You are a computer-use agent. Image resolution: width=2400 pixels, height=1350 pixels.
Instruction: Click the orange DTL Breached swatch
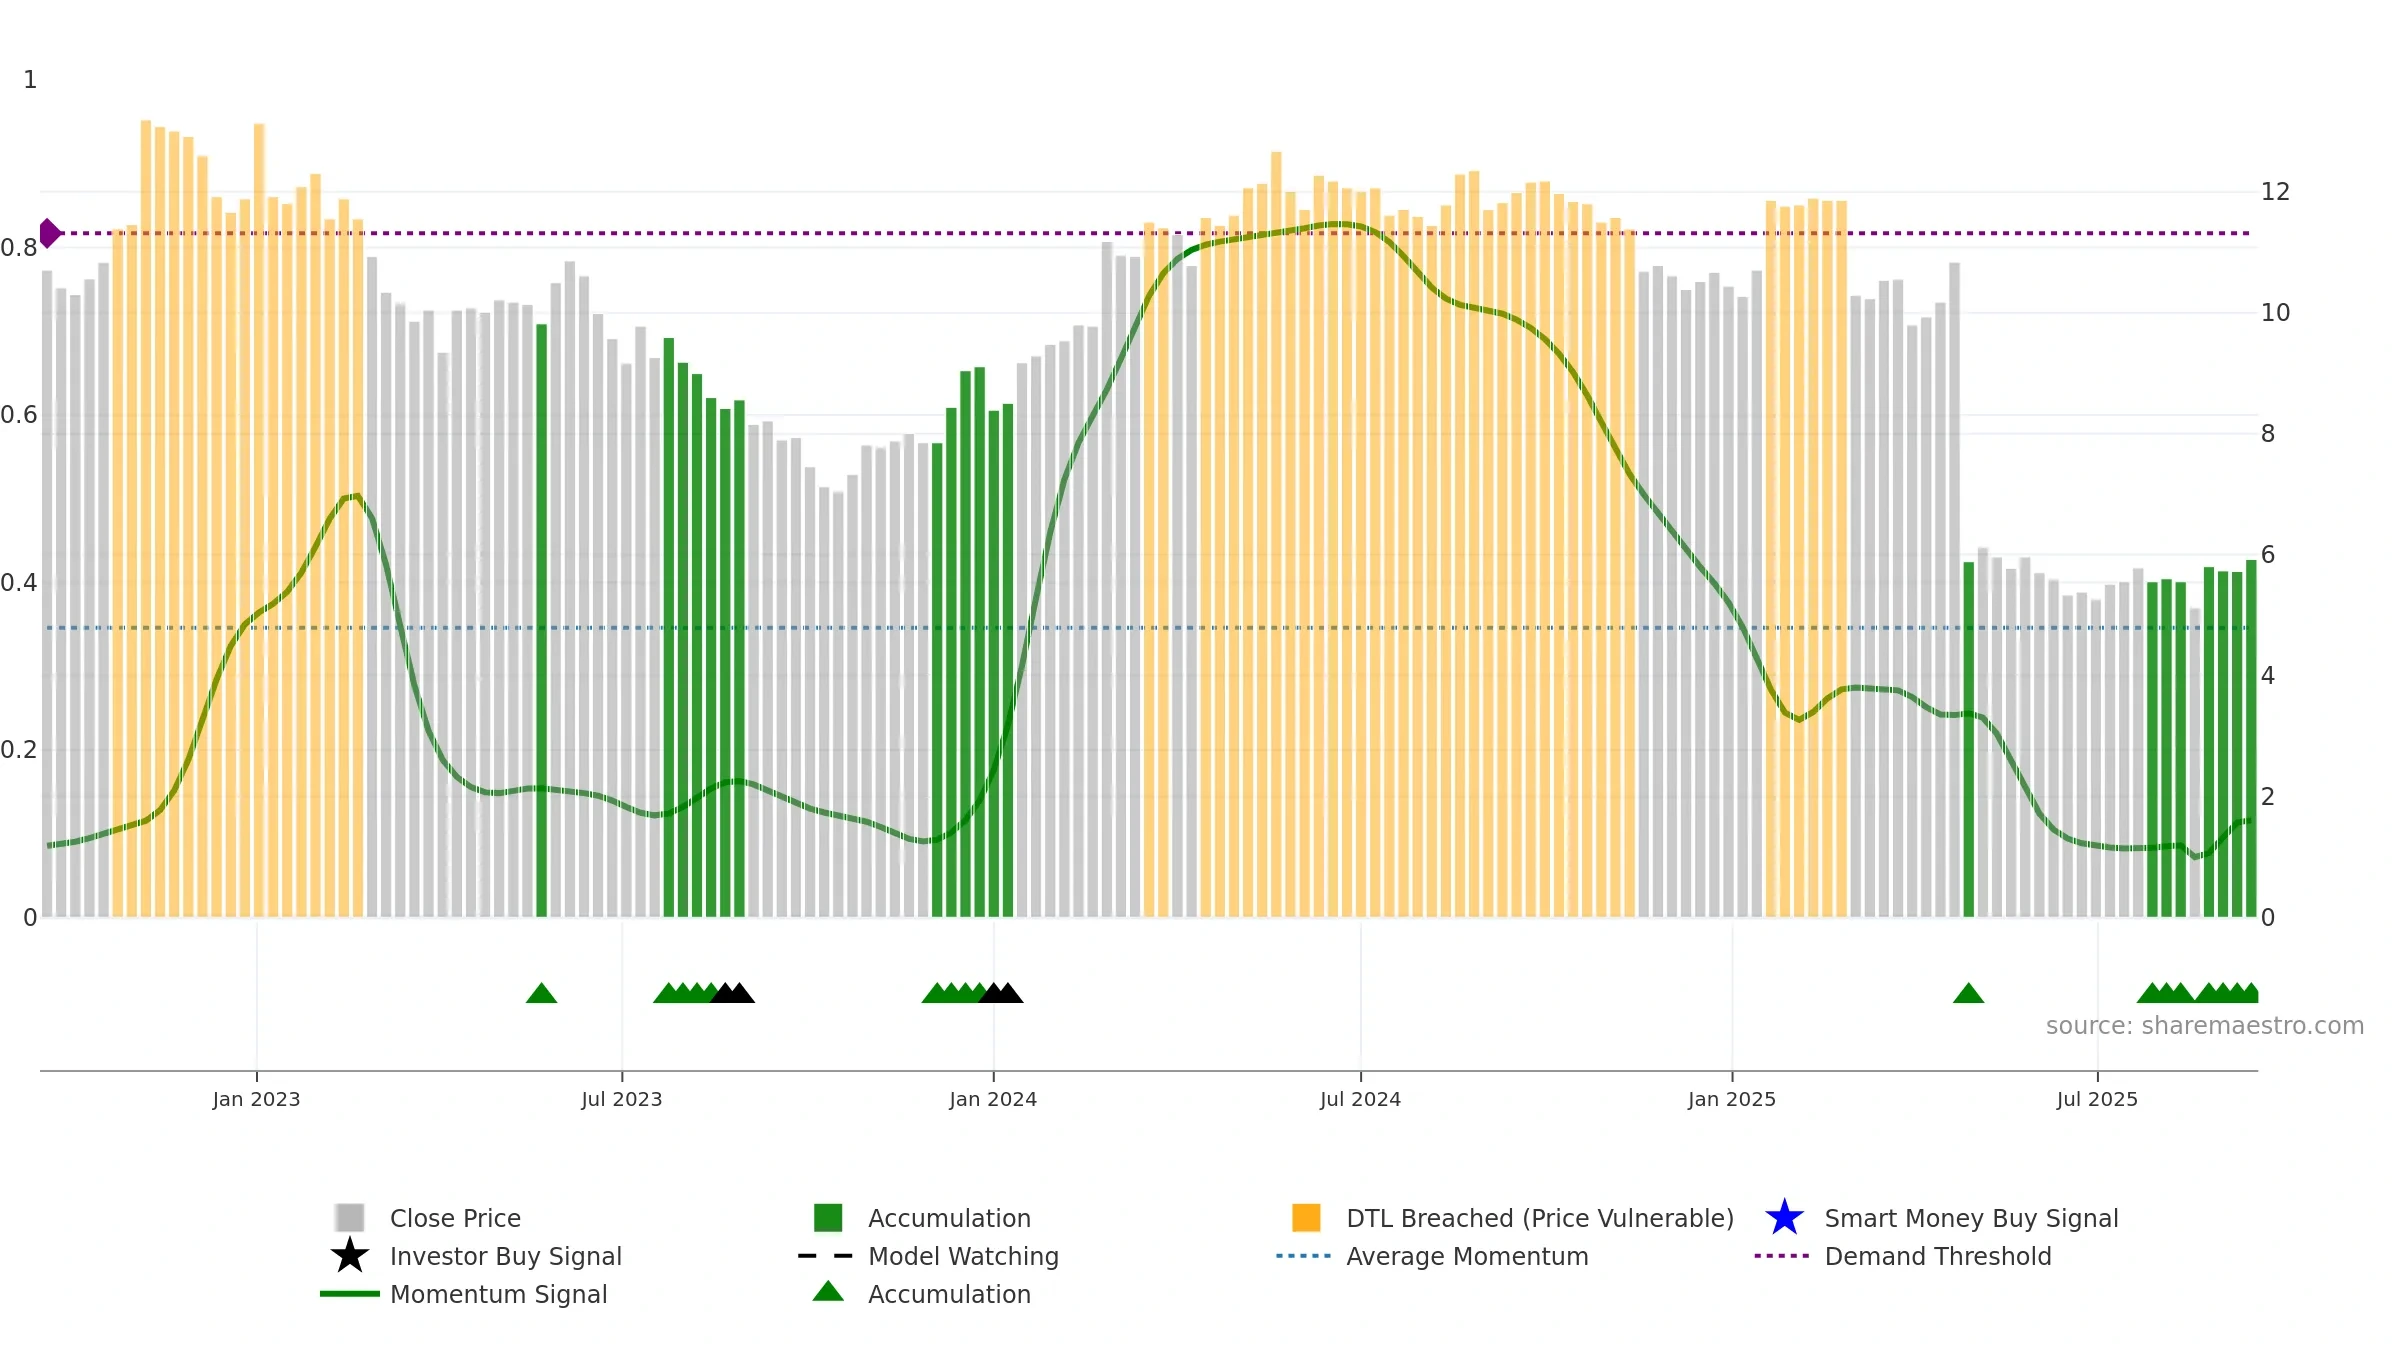click(x=1306, y=1217)
